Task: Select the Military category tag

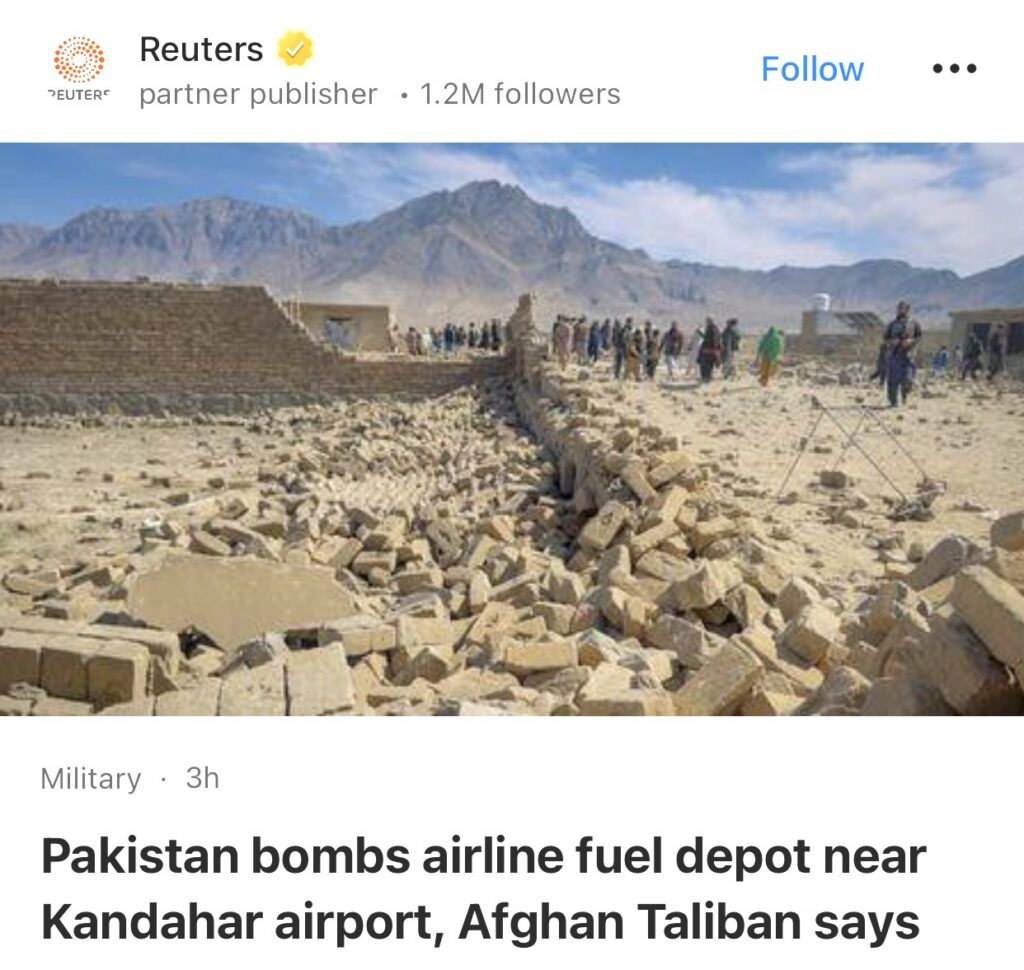Action: click(x=91, y=779)
